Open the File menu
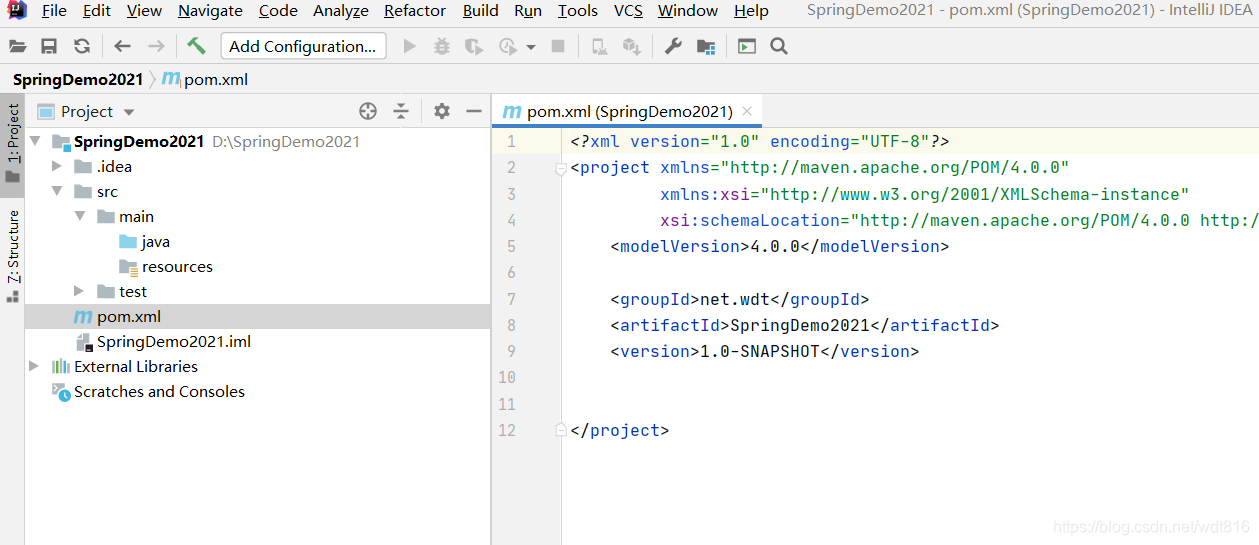 point(54,11)
